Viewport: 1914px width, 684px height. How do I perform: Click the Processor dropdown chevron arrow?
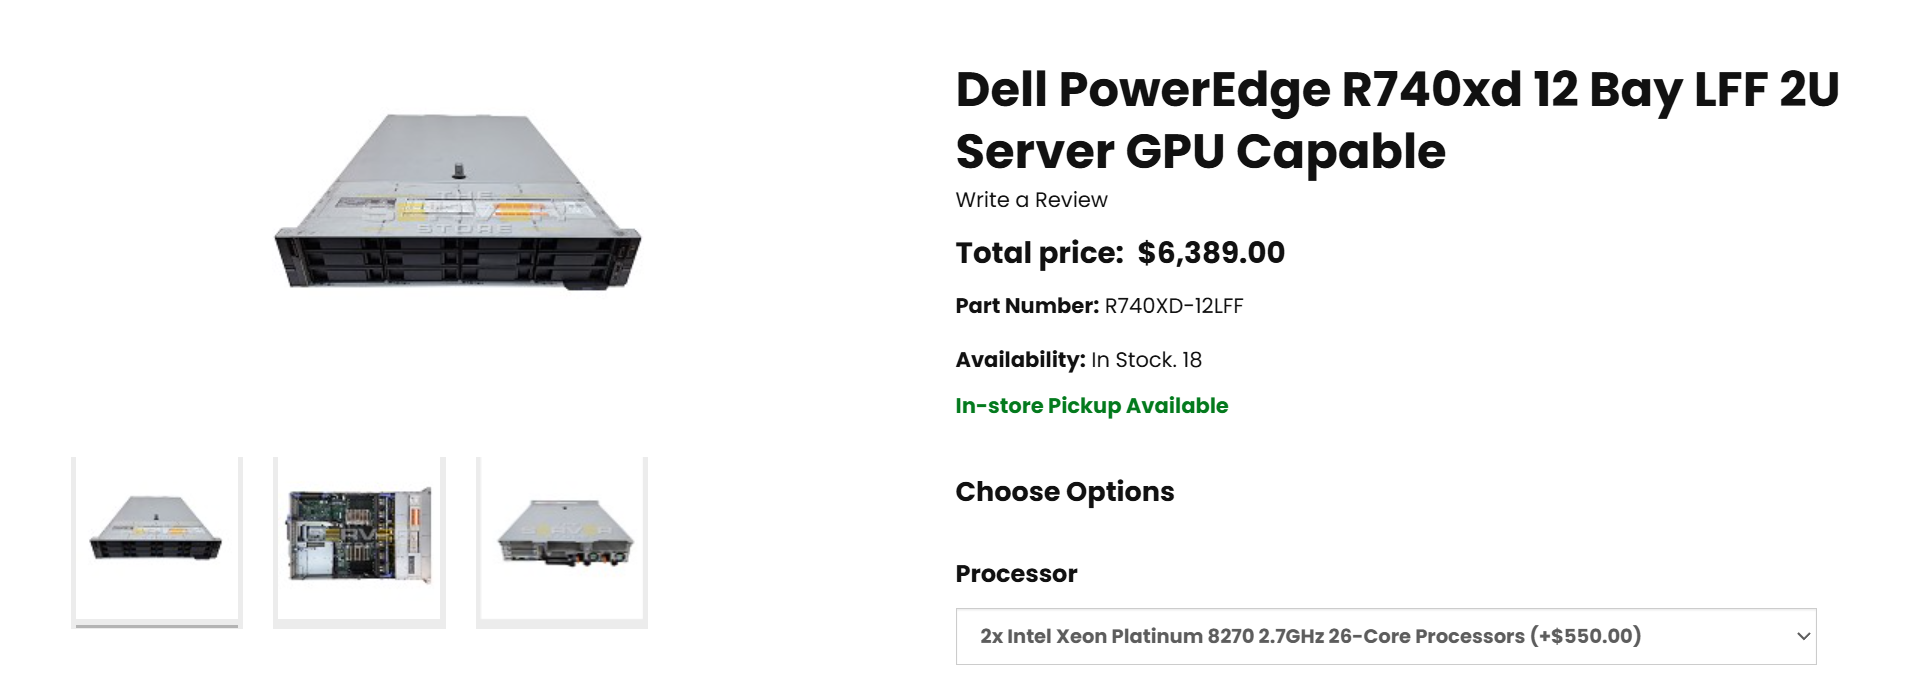click(1803, 636)
